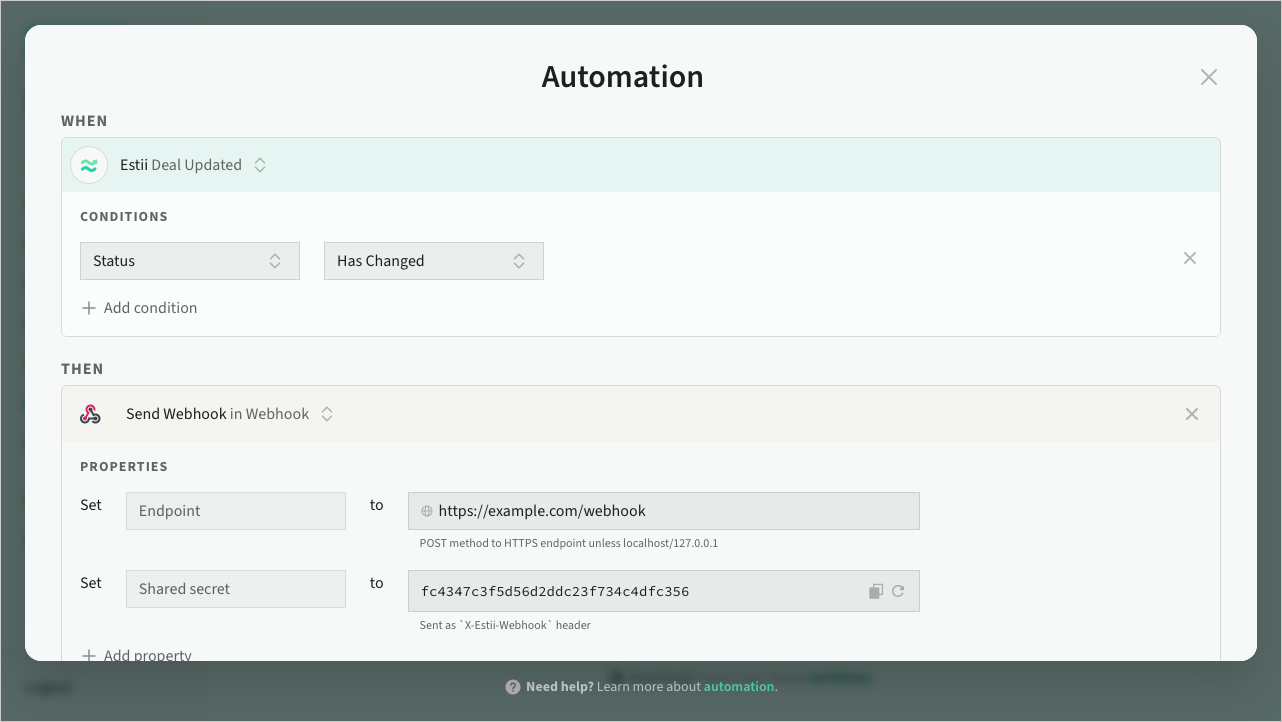Select the Endpoint property name field

(235, 511)
